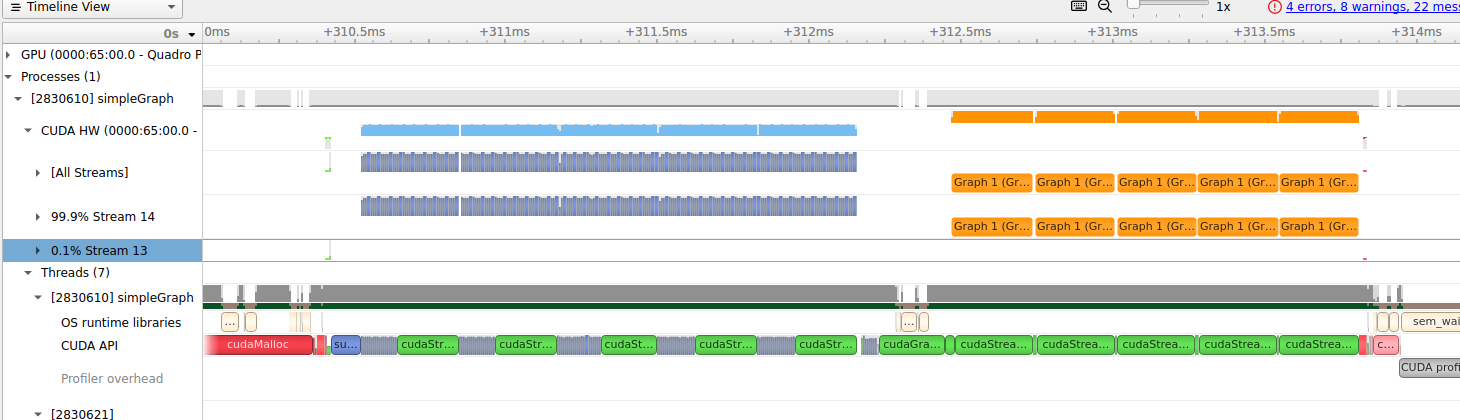Expand the 99.9% Stream 14 row
Image resolution: width=1460 pixels, height=420 pixels.
[39, 217]
